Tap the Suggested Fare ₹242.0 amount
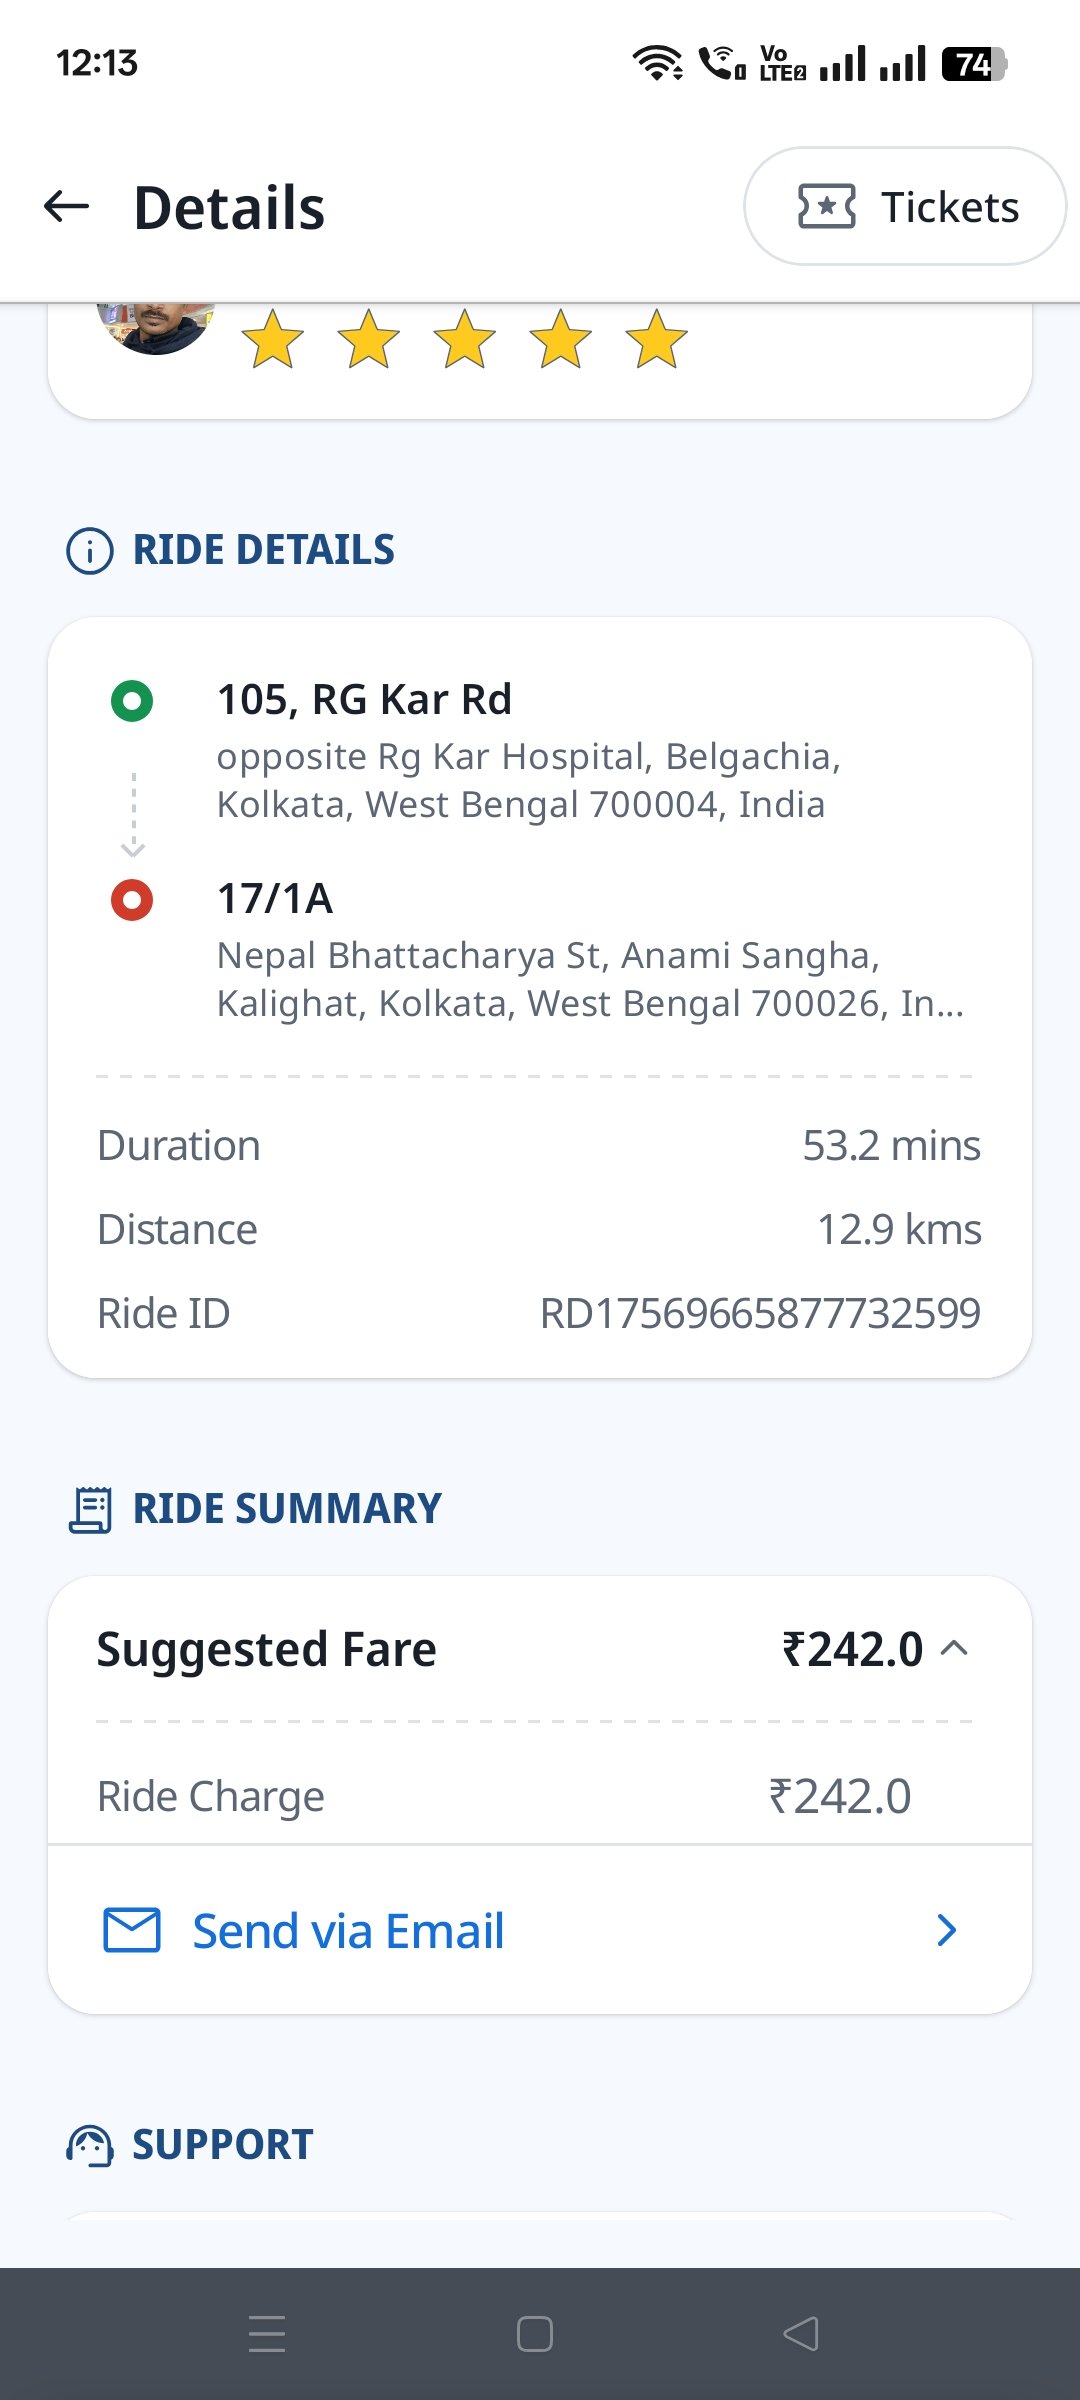This screenshot has width=1080, height=2400. [852, 1649]
